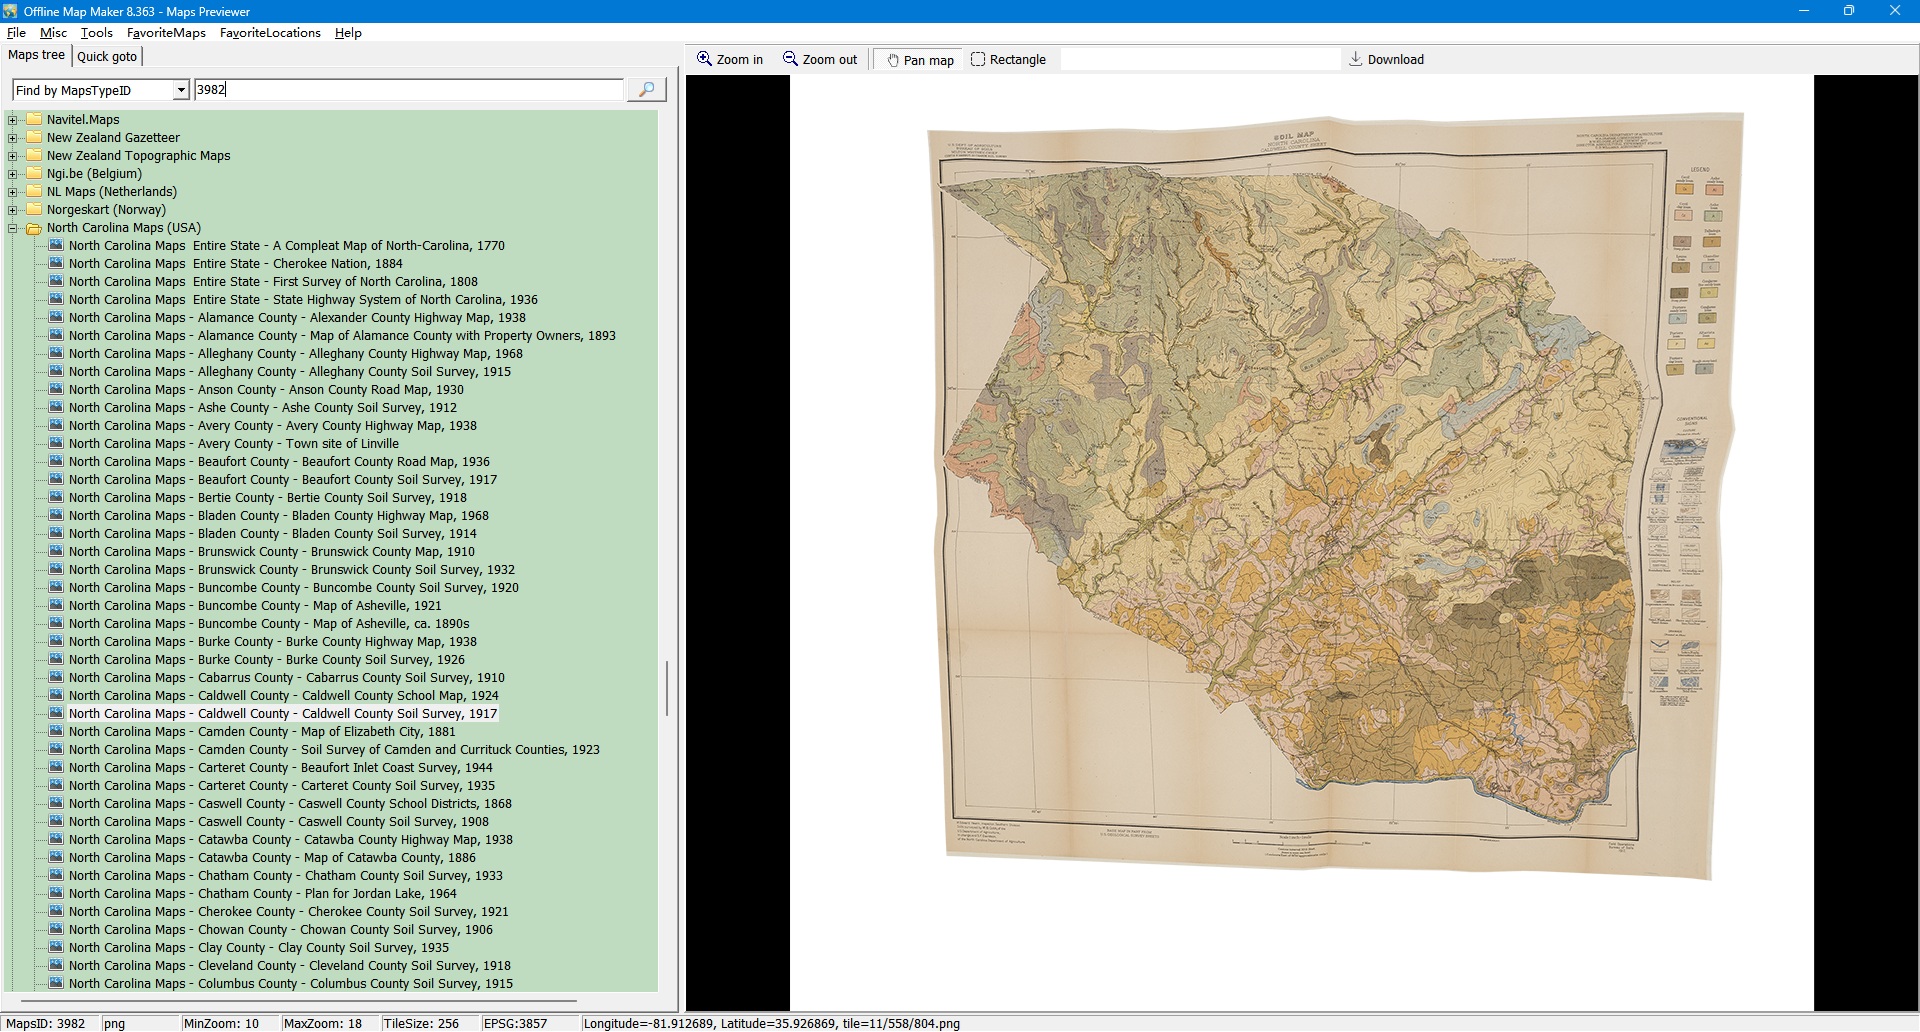Click the Norgeskart (Norway) folder icon
Image resolution: width=1920 pixels, height=1032 pixels.
point(34,210)
